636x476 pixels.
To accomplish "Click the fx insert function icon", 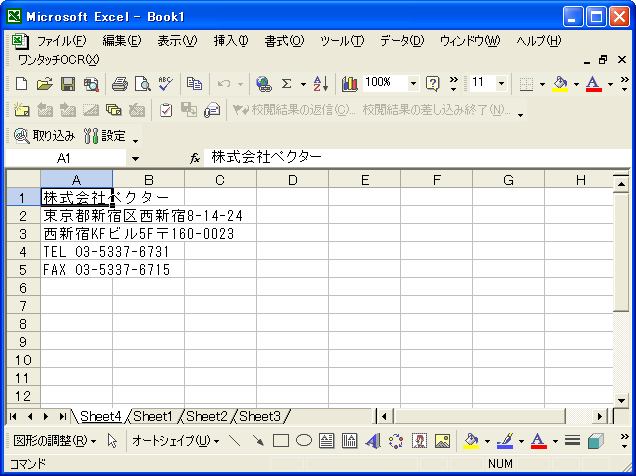I will (195, 158).
